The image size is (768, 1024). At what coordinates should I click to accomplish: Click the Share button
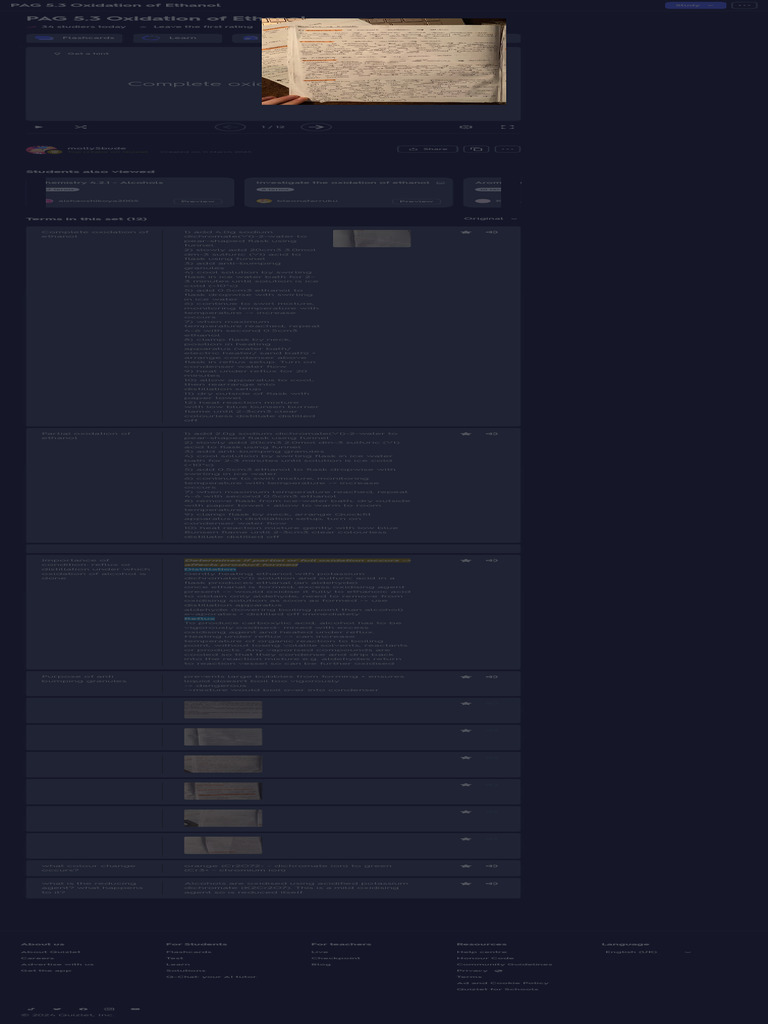(x=429, y=149)
